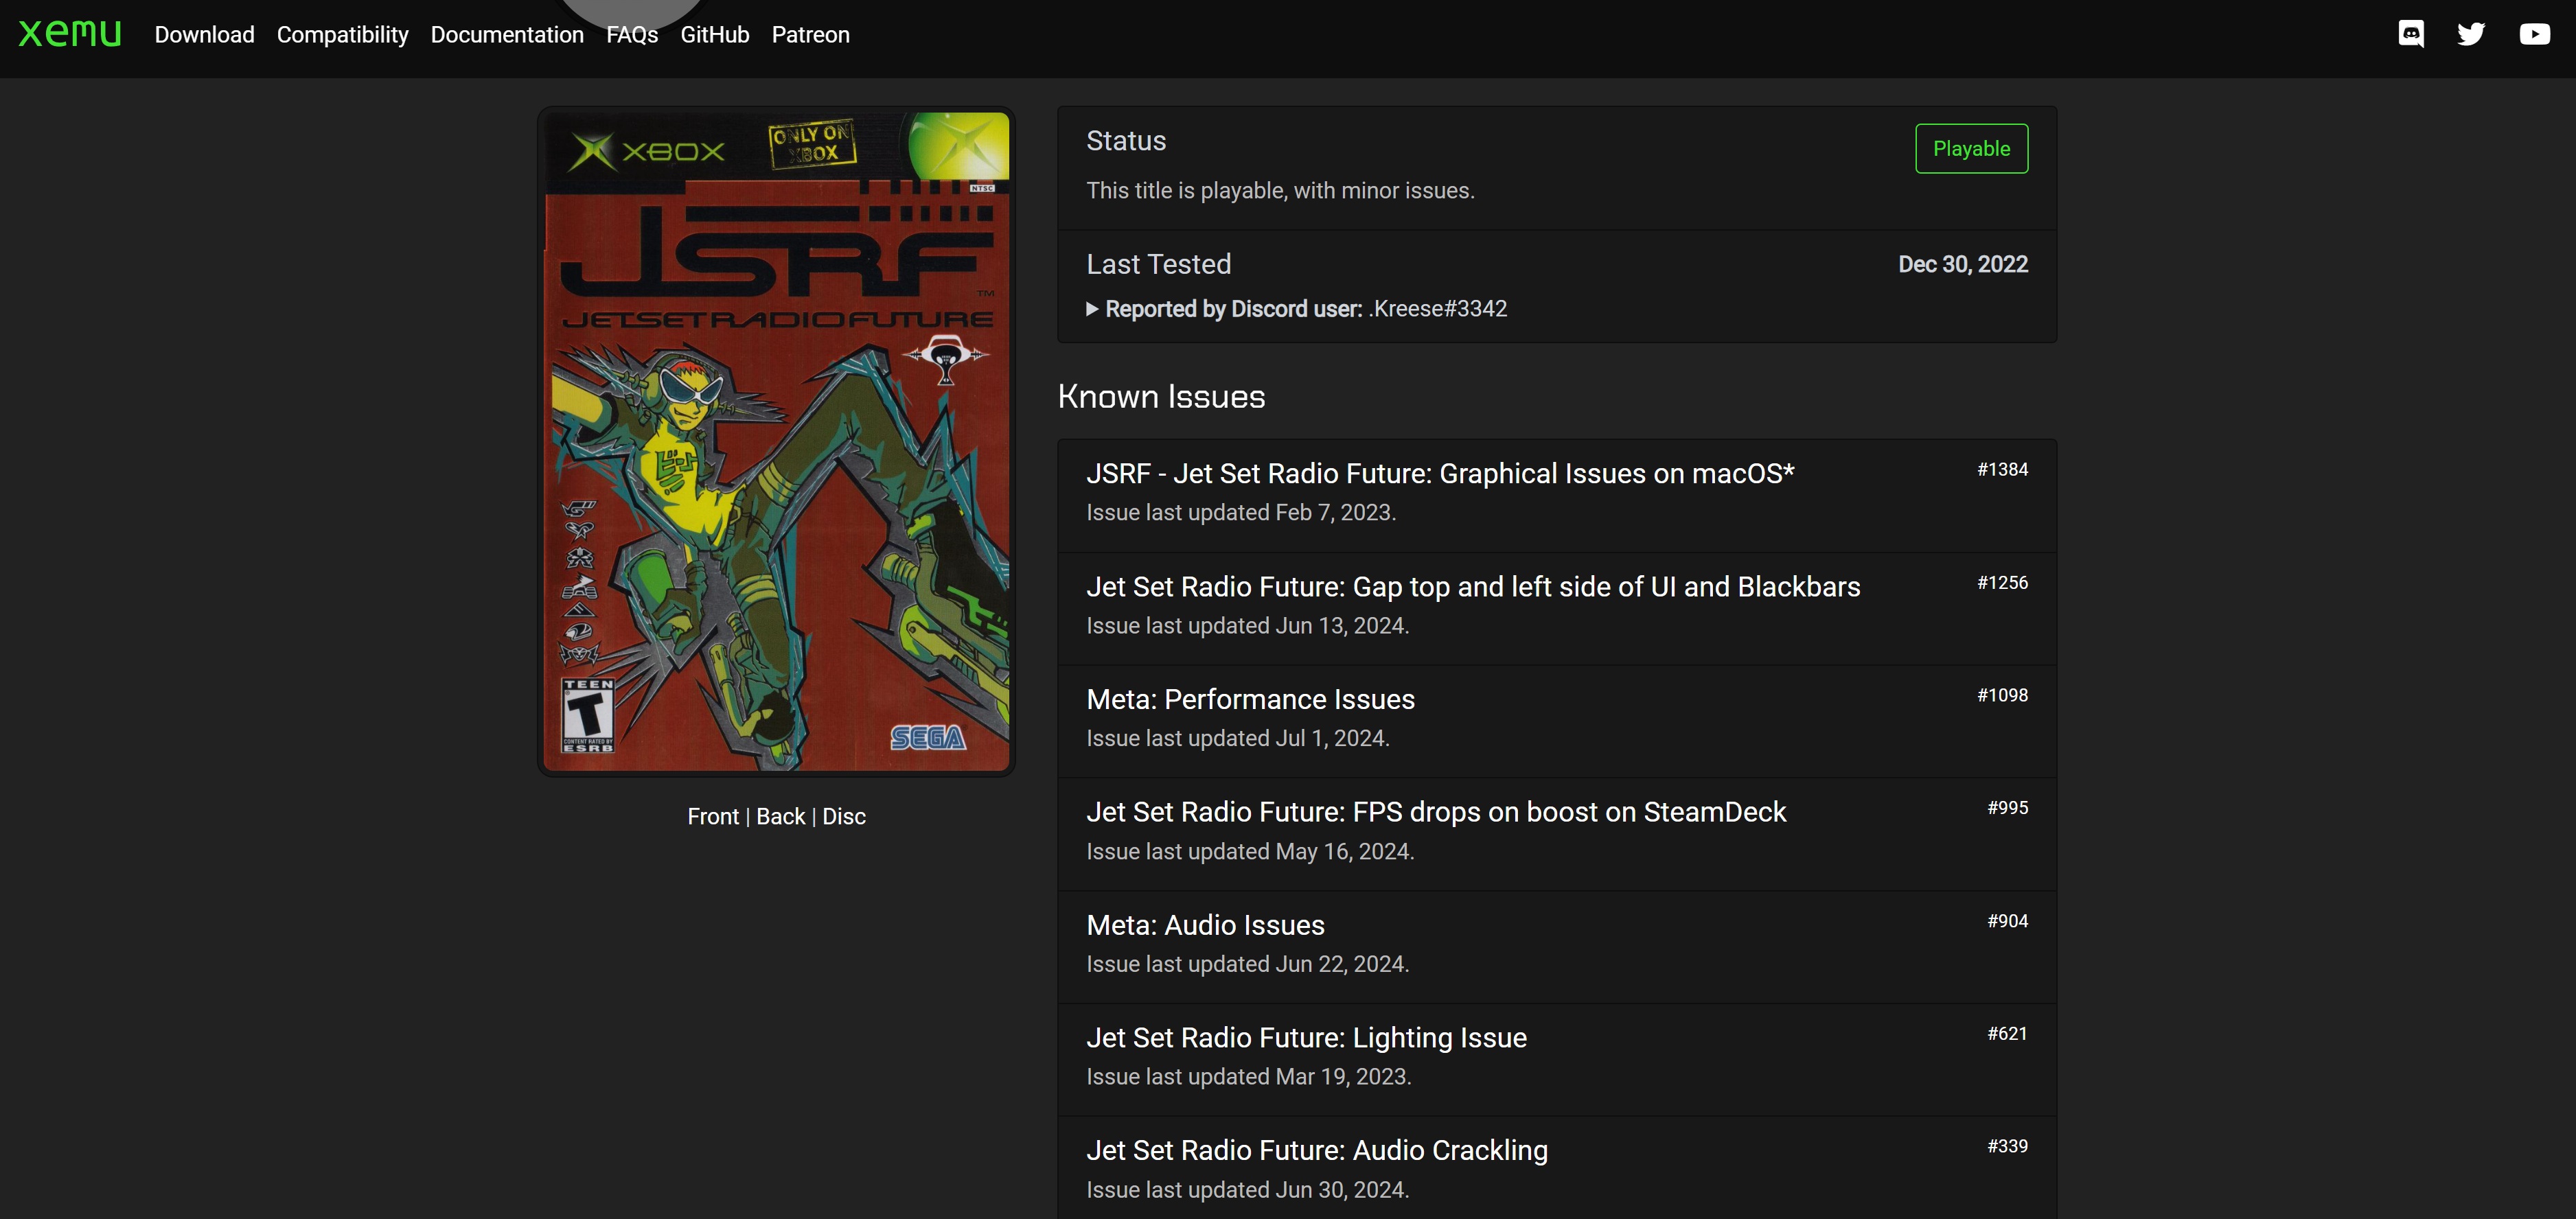Click the Last Tested date Dec 30, 2022
This screenshot has height=1219, width=2576.
coord(1963,264)
